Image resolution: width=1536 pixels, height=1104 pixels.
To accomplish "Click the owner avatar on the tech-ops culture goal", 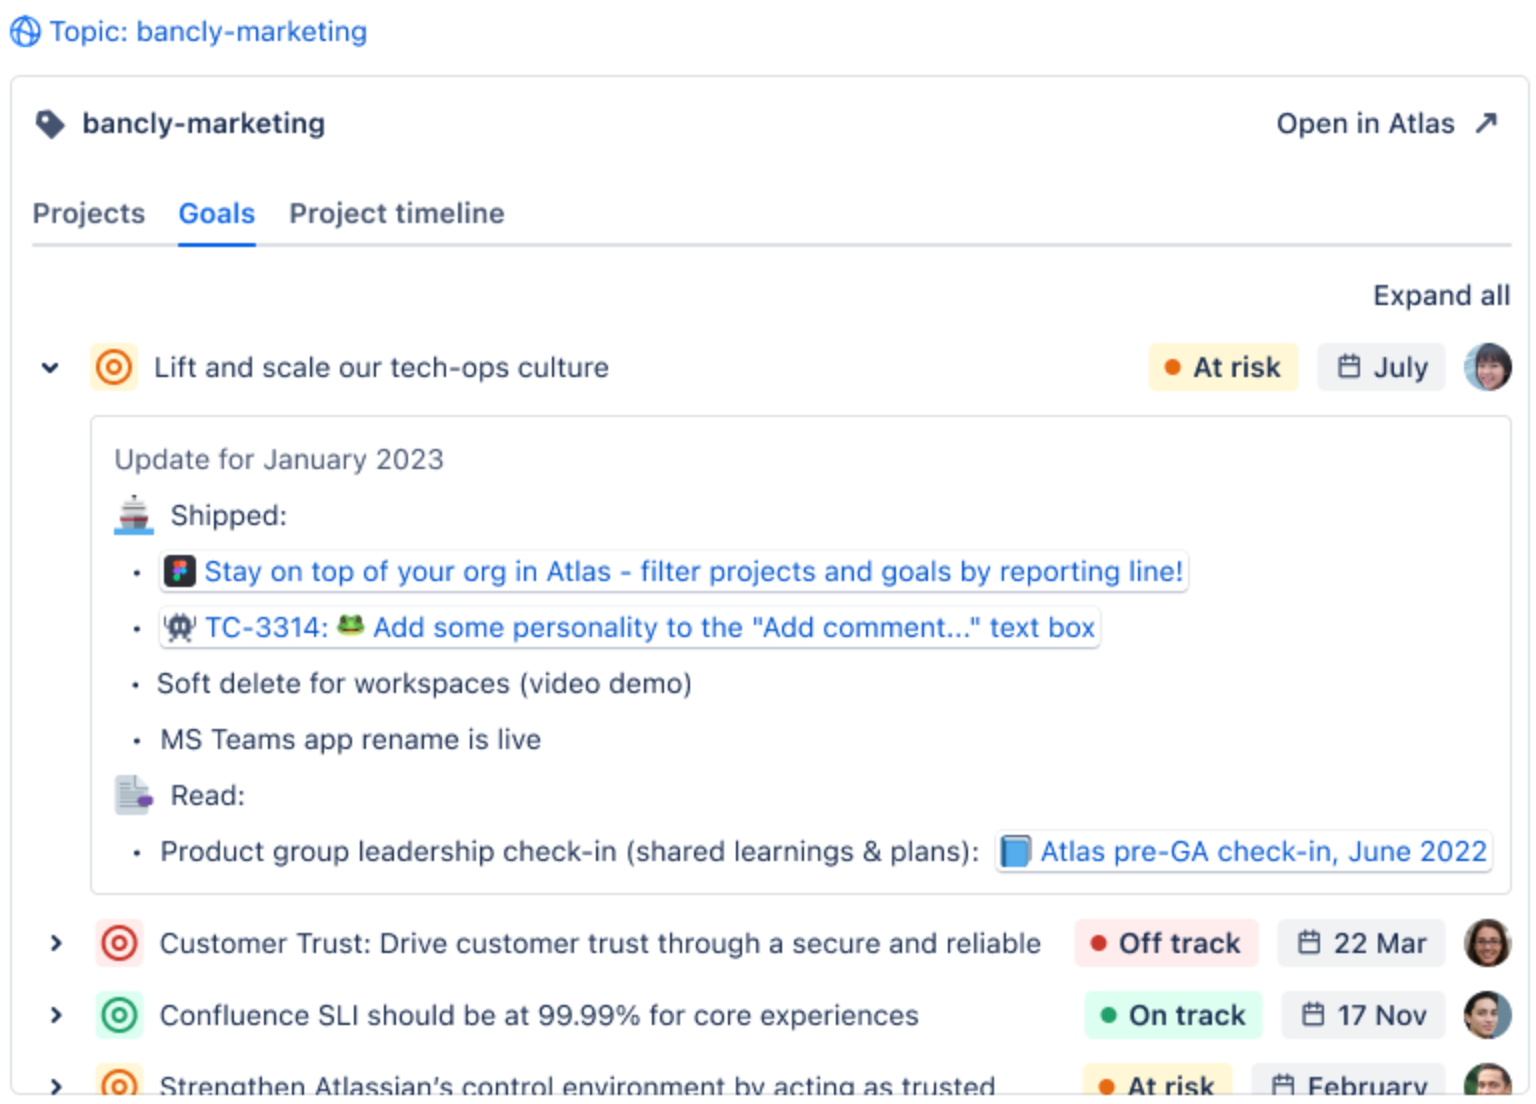I will [x=1488, y=367].
